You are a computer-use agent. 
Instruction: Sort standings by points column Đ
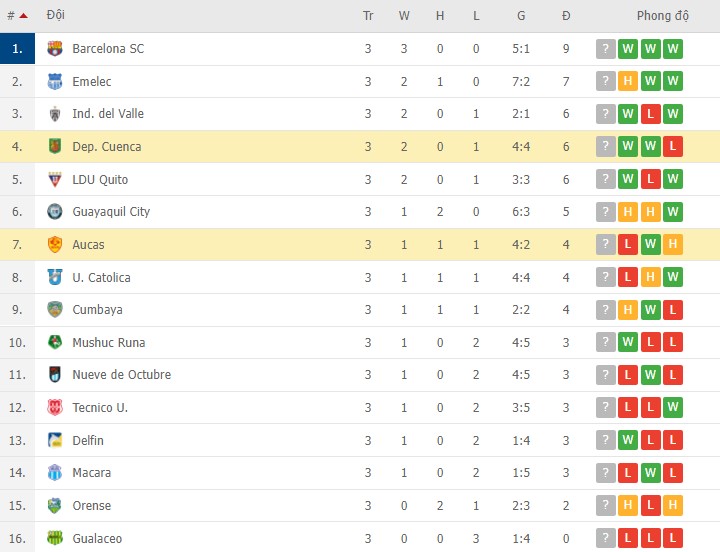(566, 16)
